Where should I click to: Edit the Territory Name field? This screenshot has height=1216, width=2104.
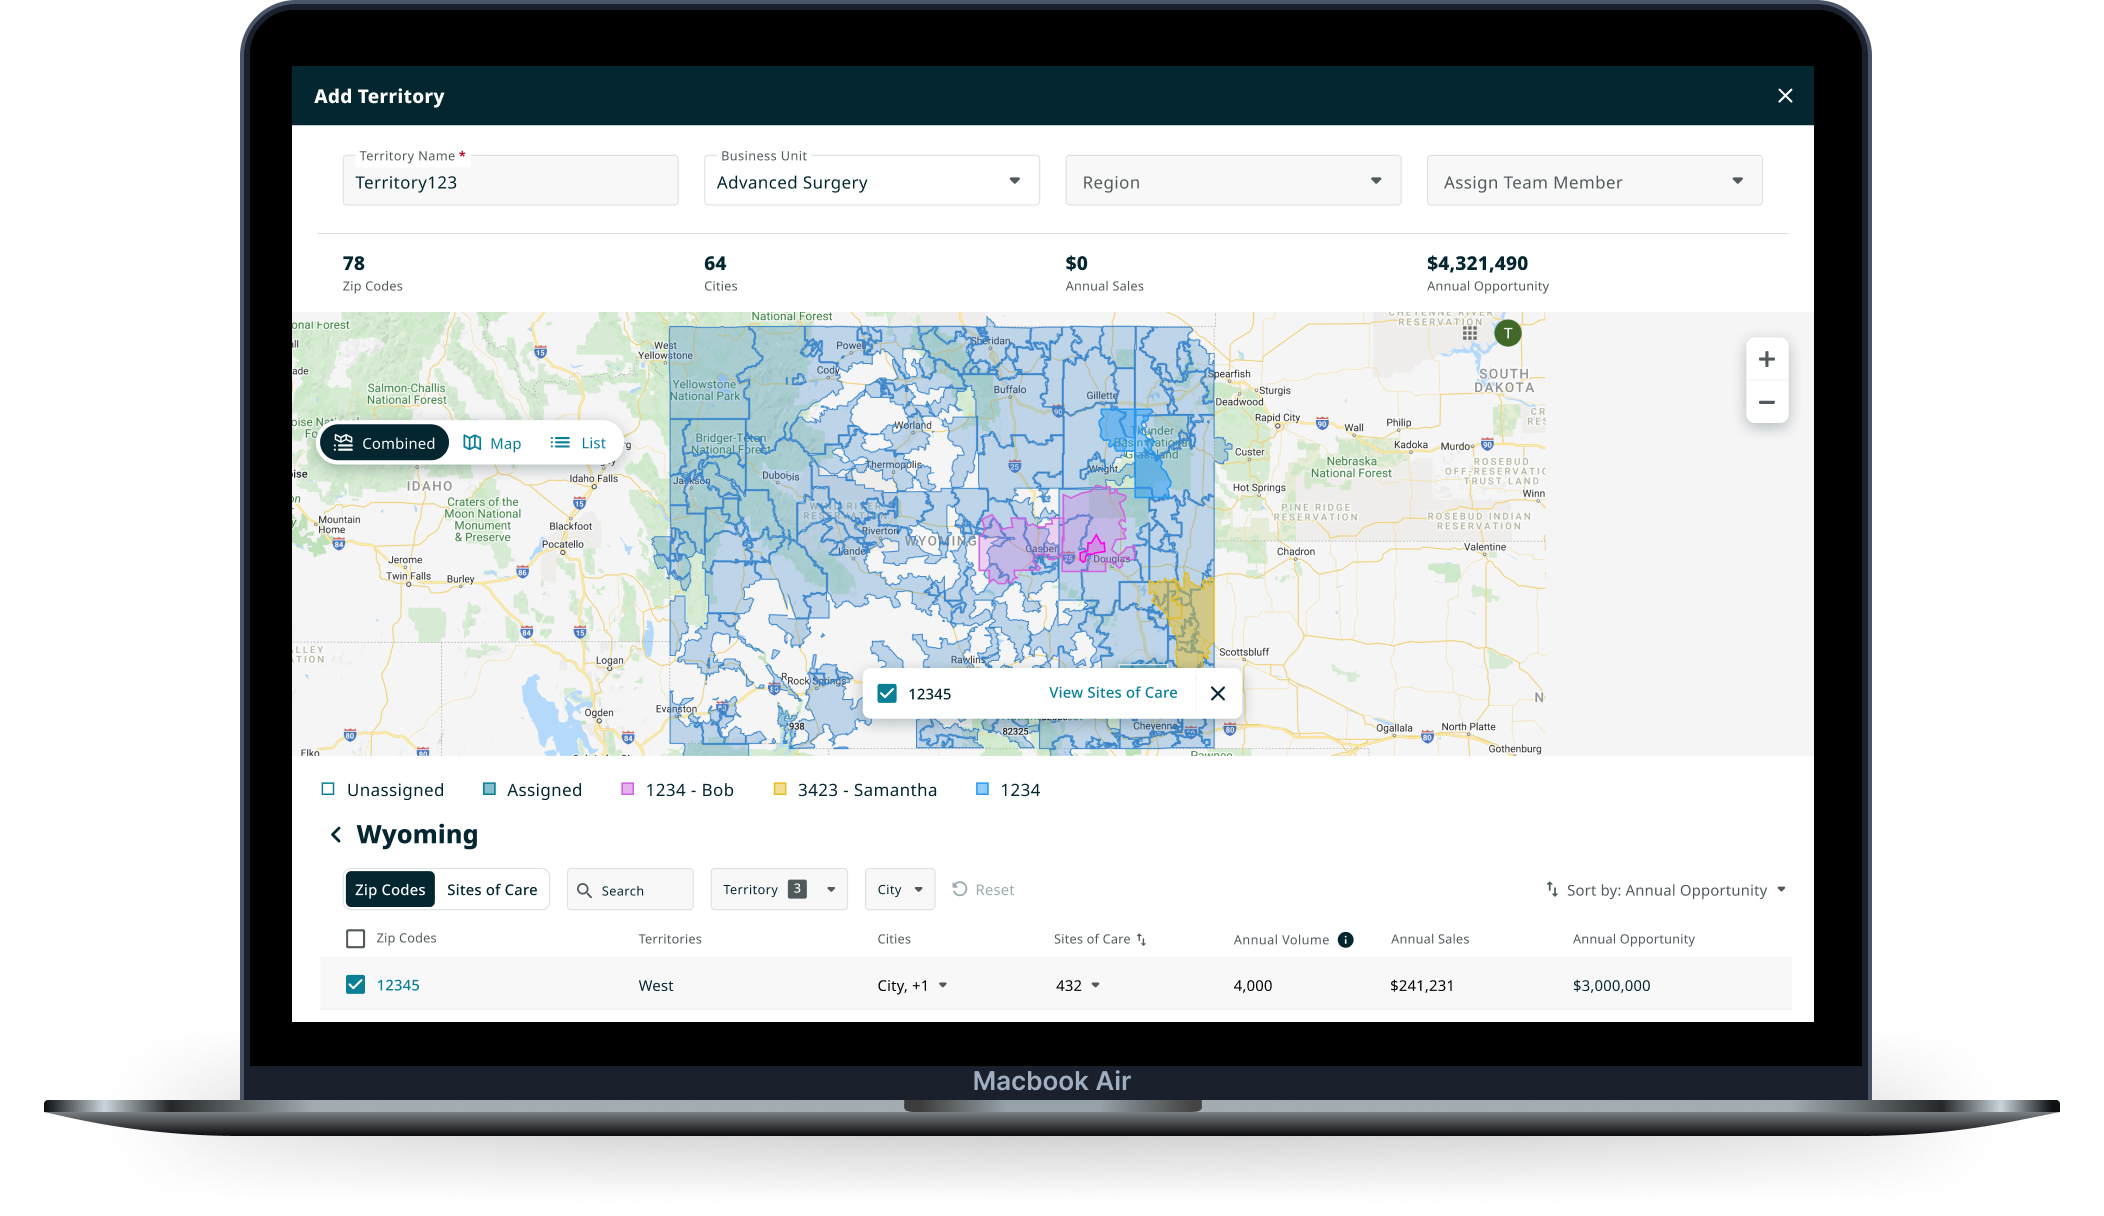[x=510, y=181]
